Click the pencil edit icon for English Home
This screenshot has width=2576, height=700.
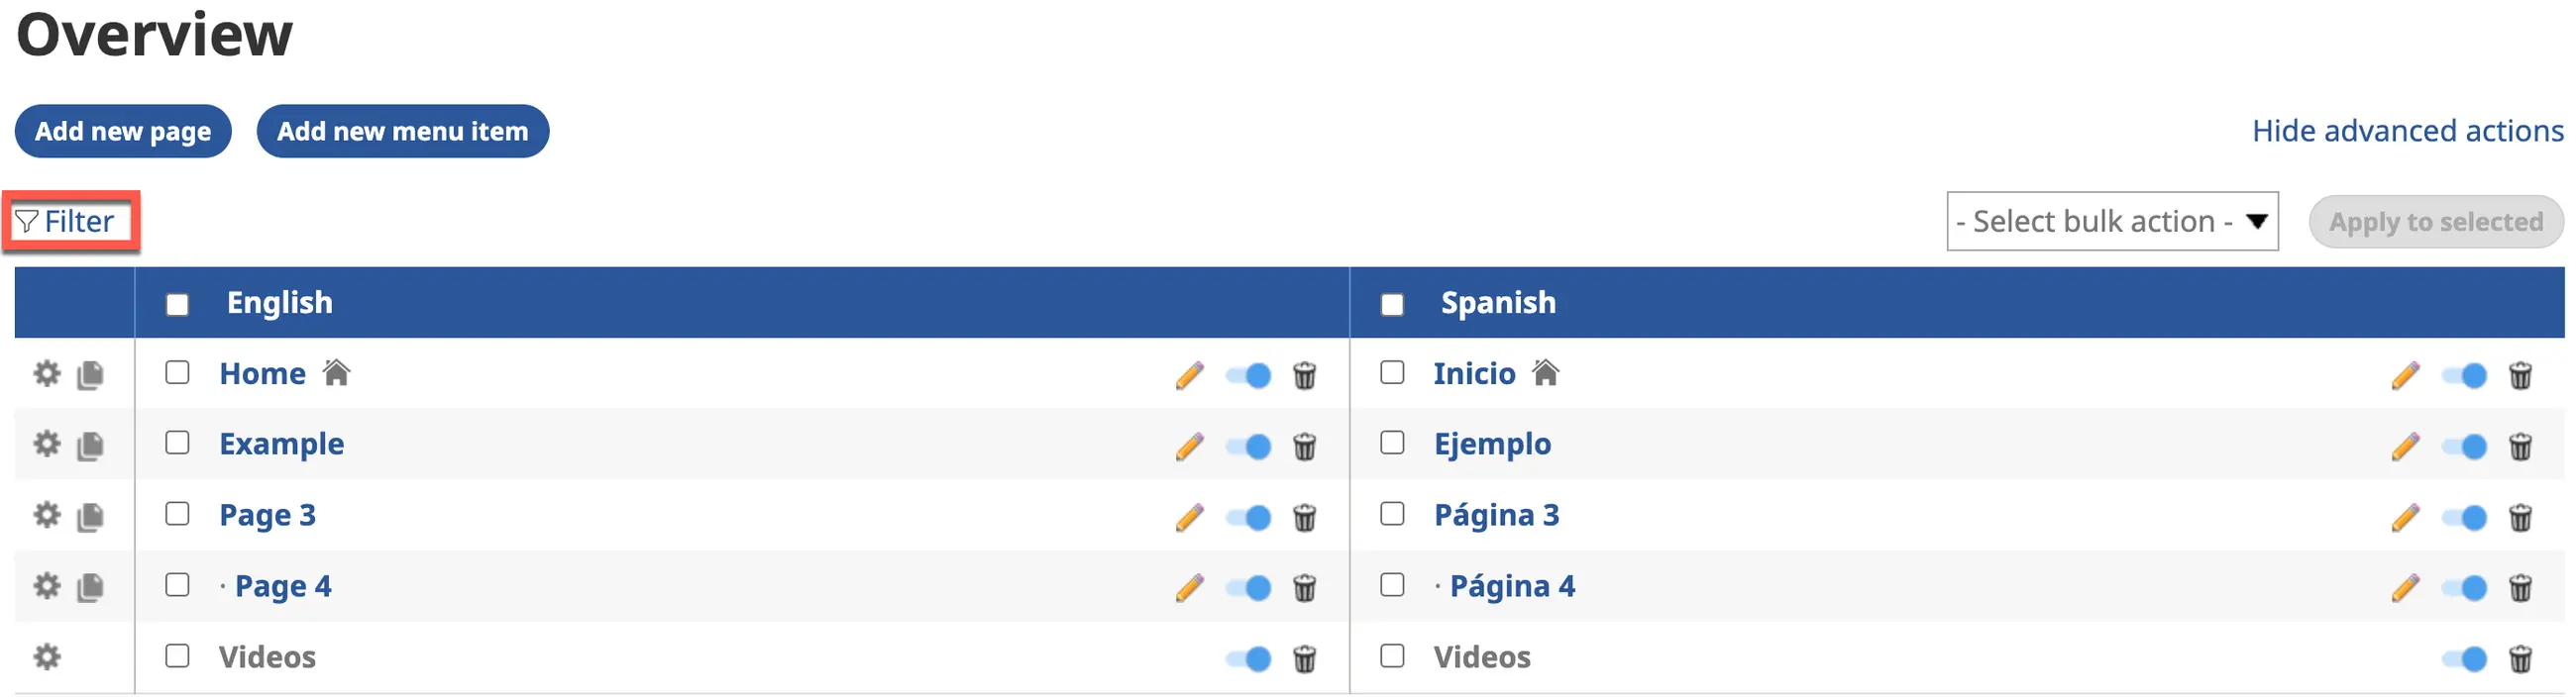[x=1189, y=376]
